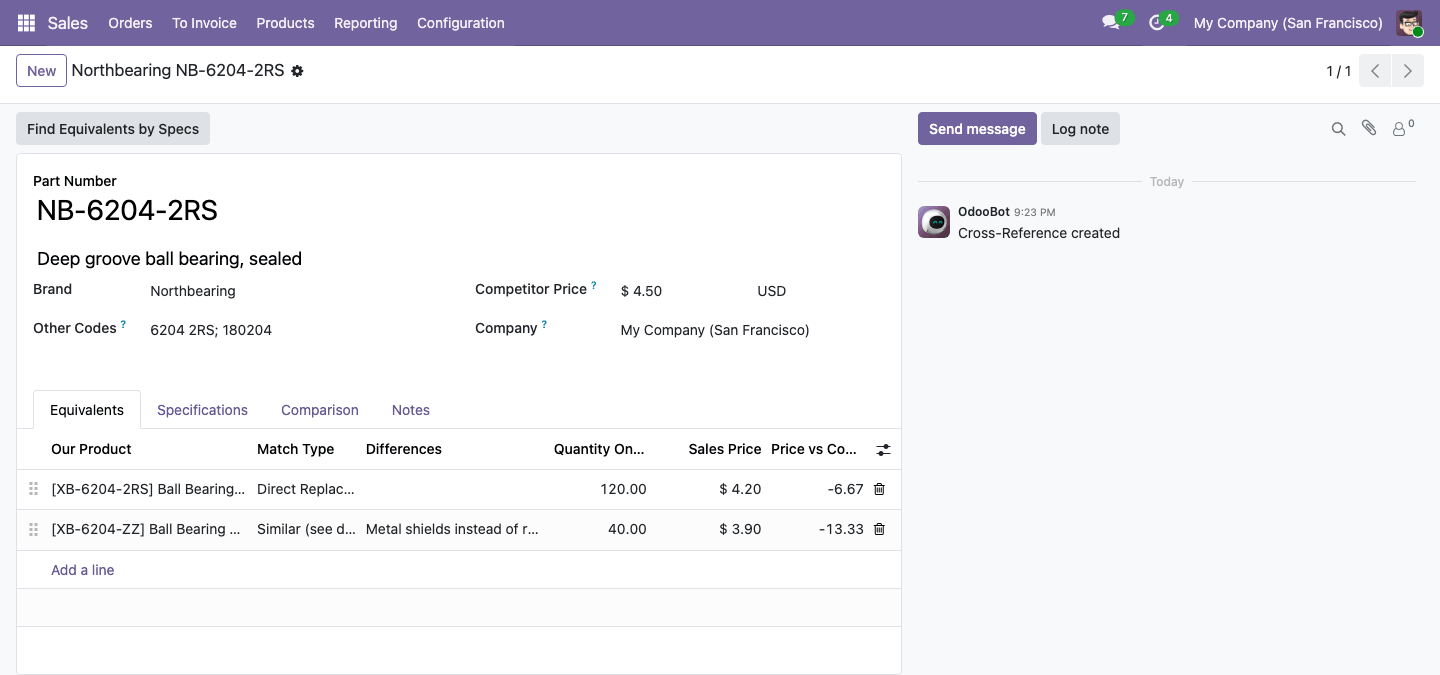Open the apps grid menu icon
The image size is (1440, 675).
pyautogui.click(x=26, y=23)
